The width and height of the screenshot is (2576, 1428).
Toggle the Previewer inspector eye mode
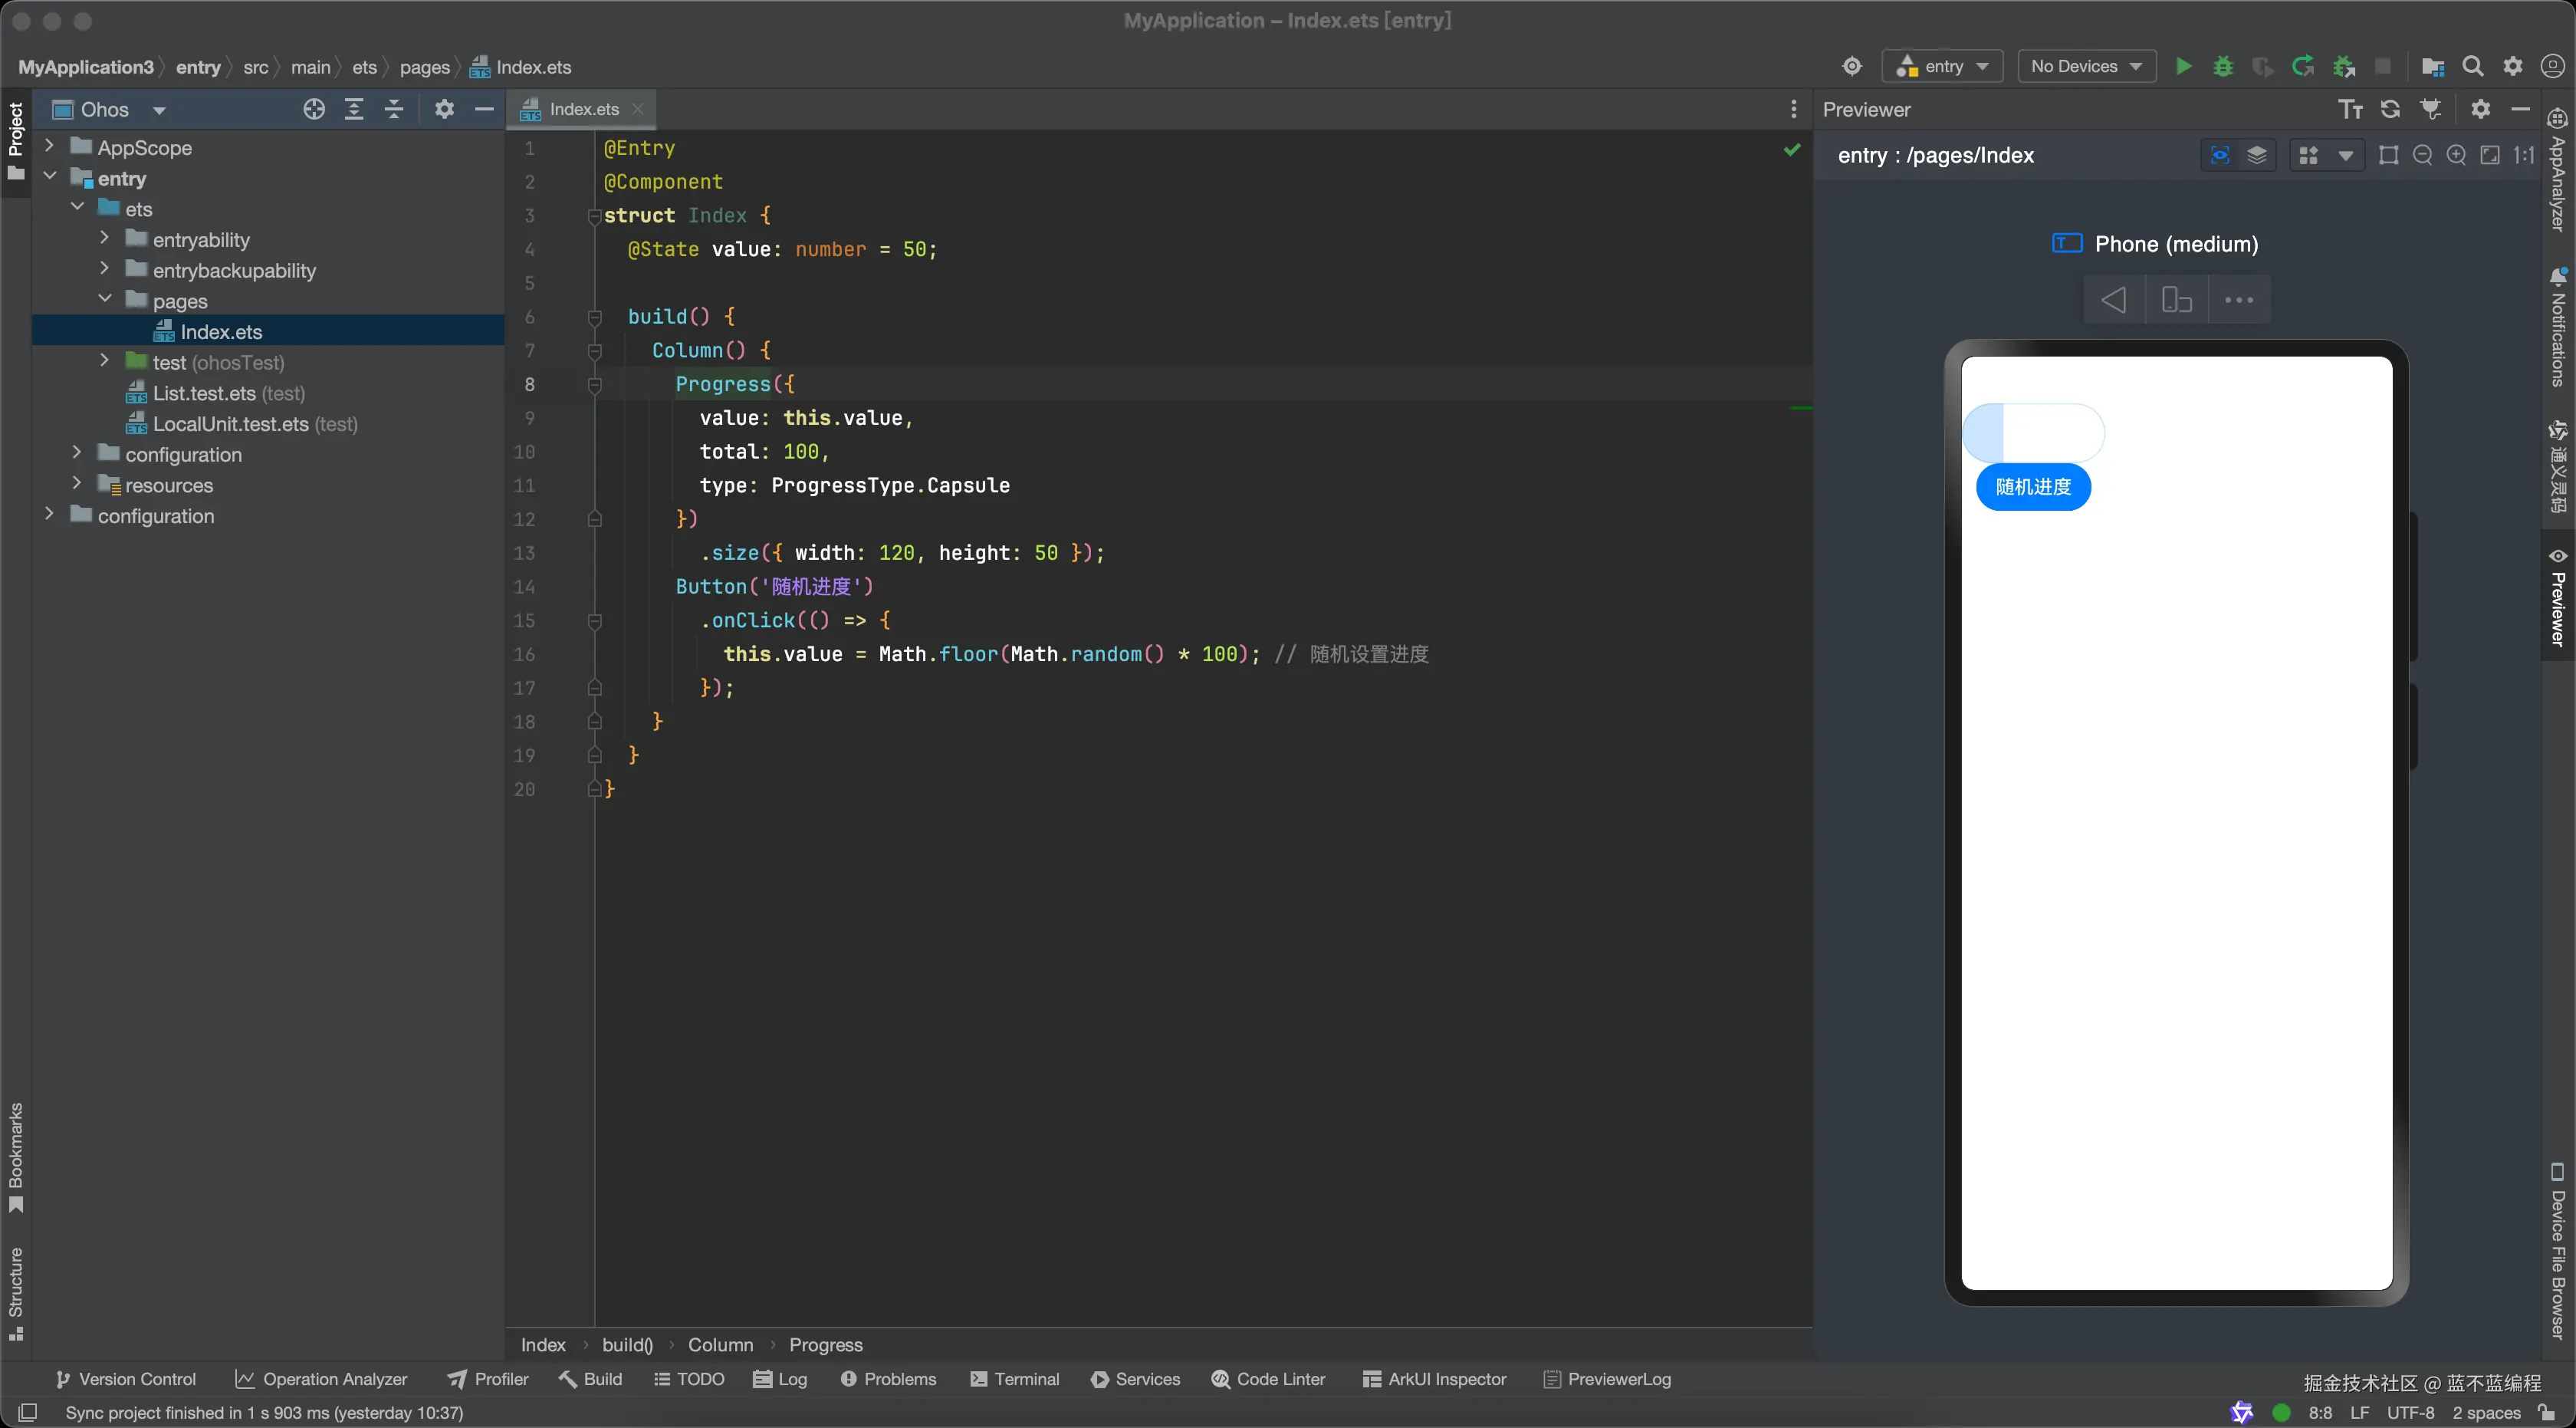[x=2219, y=155]
